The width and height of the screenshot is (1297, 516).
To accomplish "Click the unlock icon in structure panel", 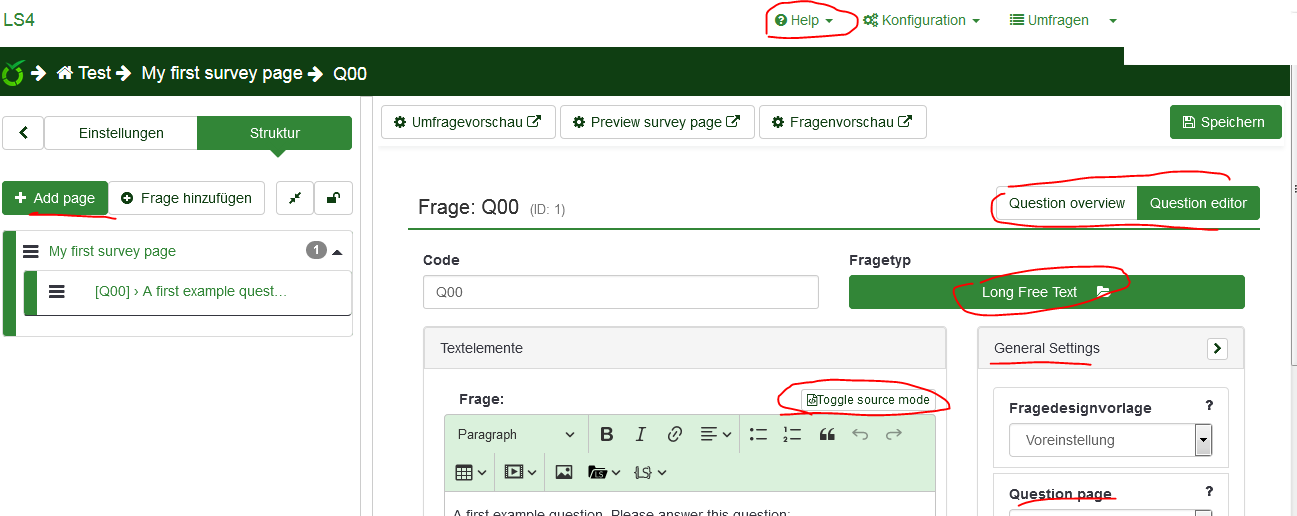I will [333, 198].
